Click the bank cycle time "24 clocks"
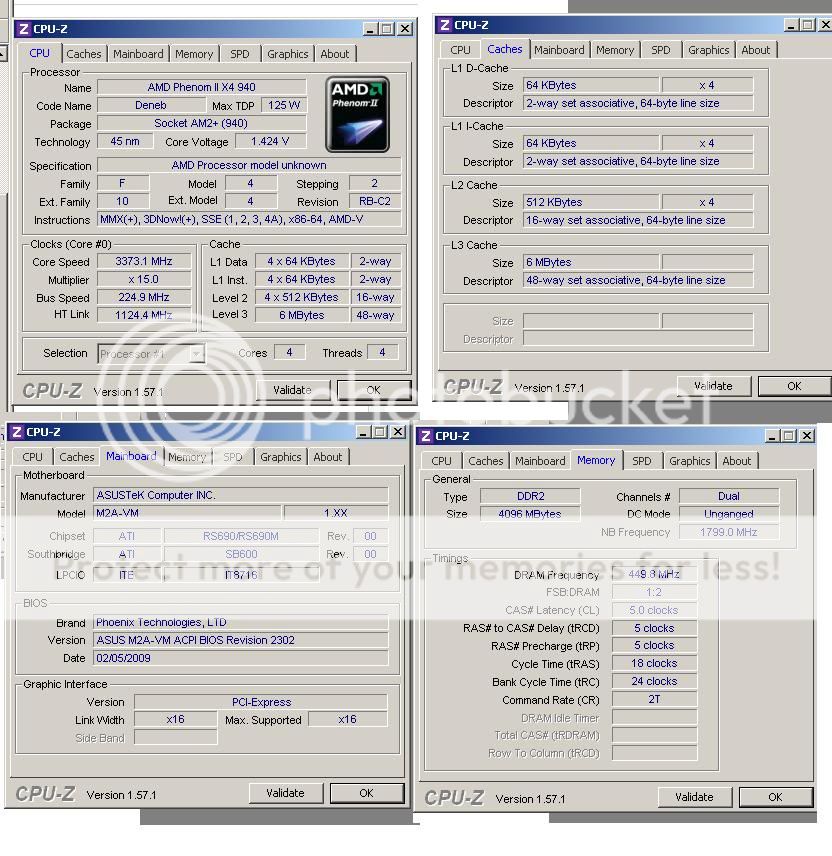 coord(655,681)
